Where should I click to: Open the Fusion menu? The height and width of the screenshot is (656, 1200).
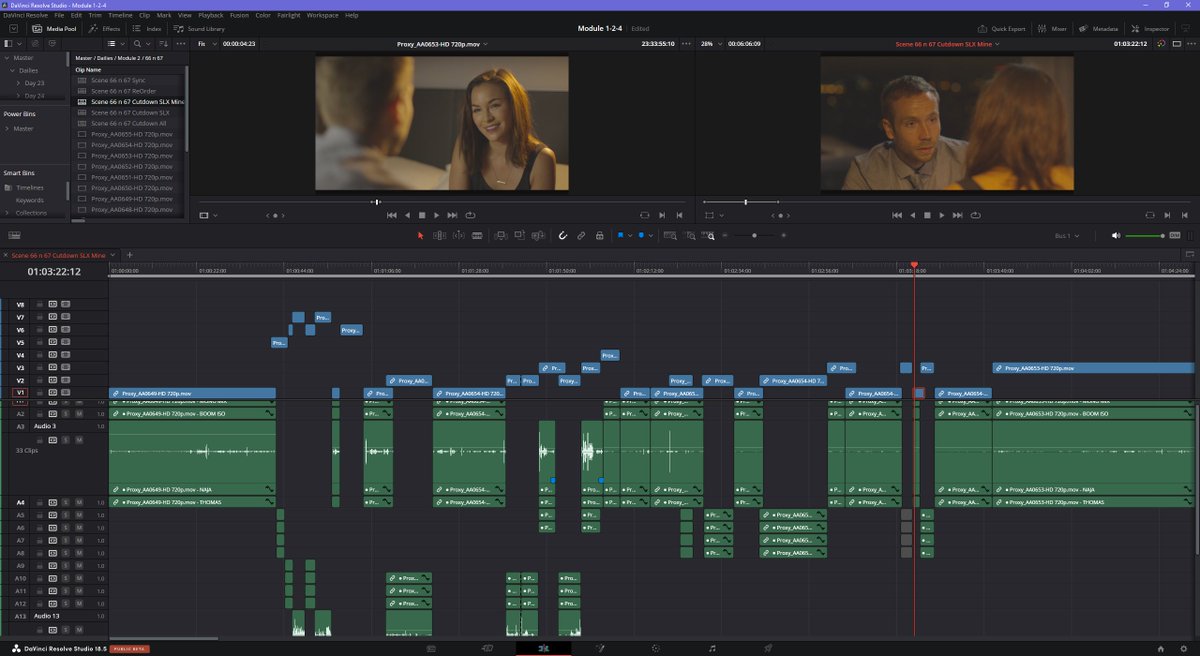pyautogui.click(x=239, y=15)
